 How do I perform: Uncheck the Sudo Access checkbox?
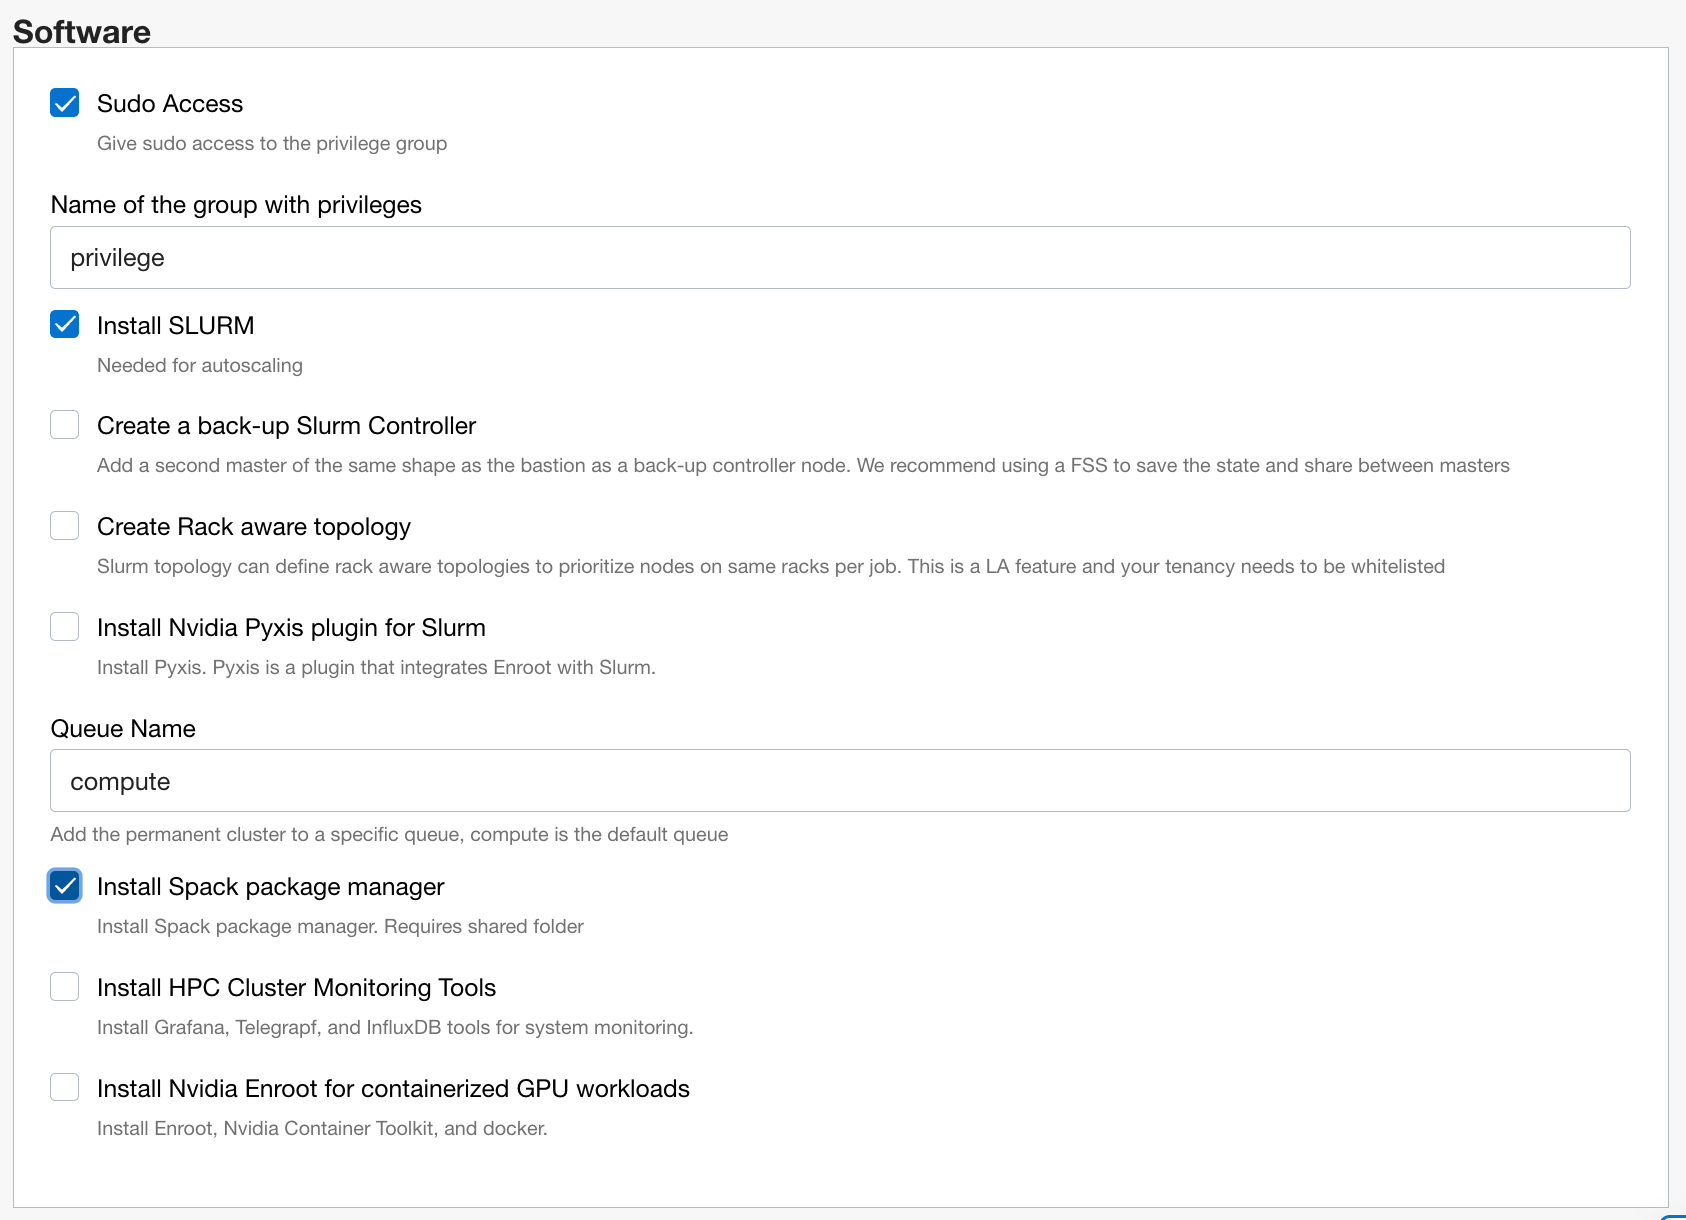65,103
